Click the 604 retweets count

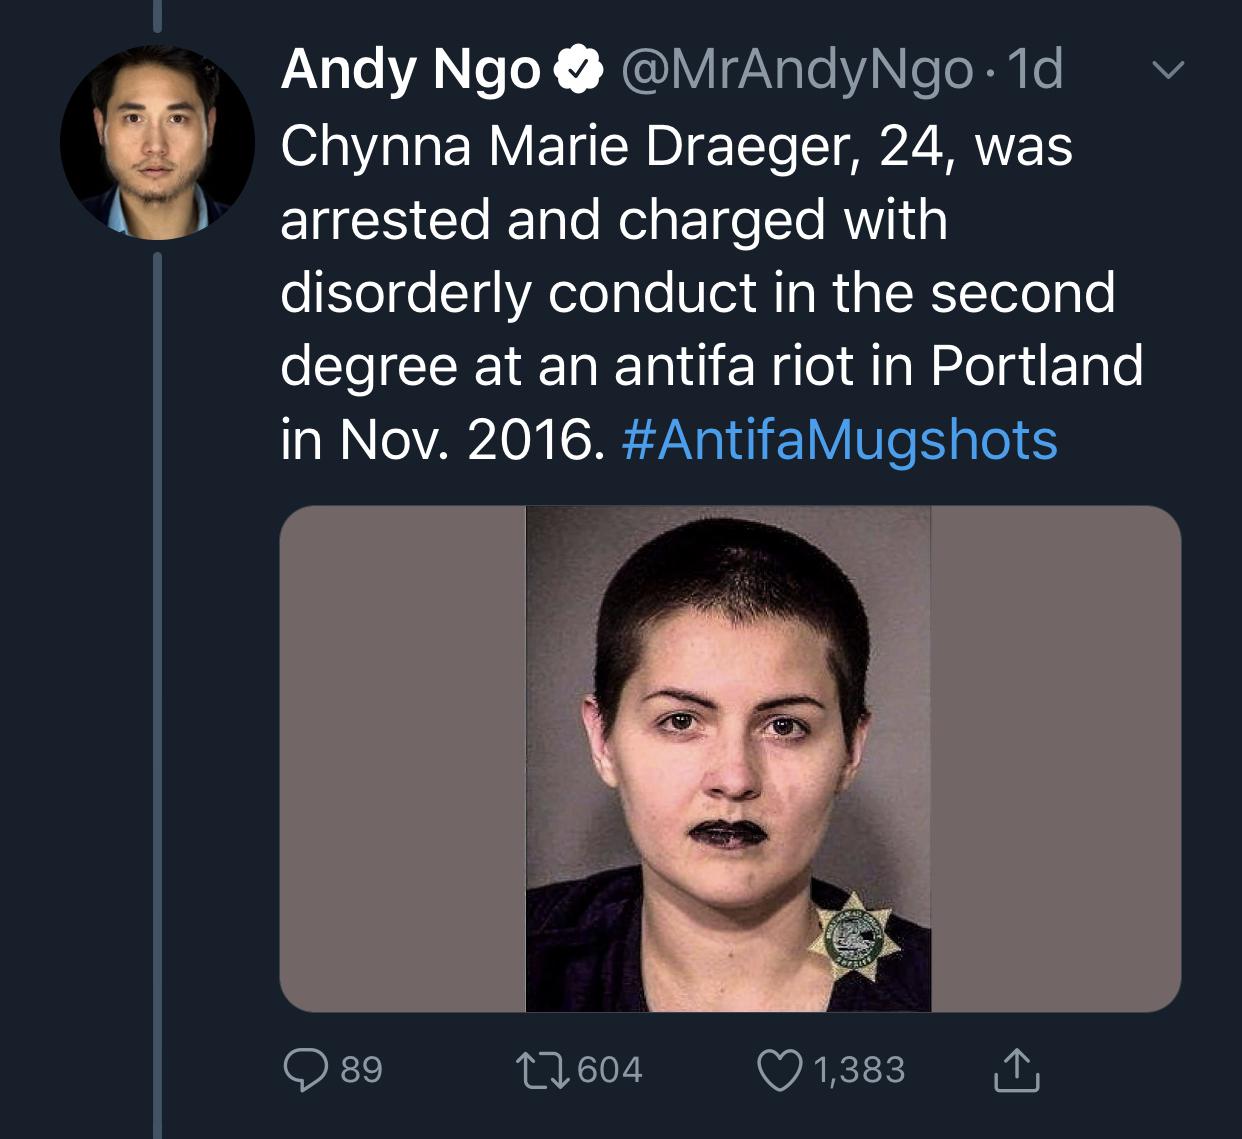[610, 1069]
